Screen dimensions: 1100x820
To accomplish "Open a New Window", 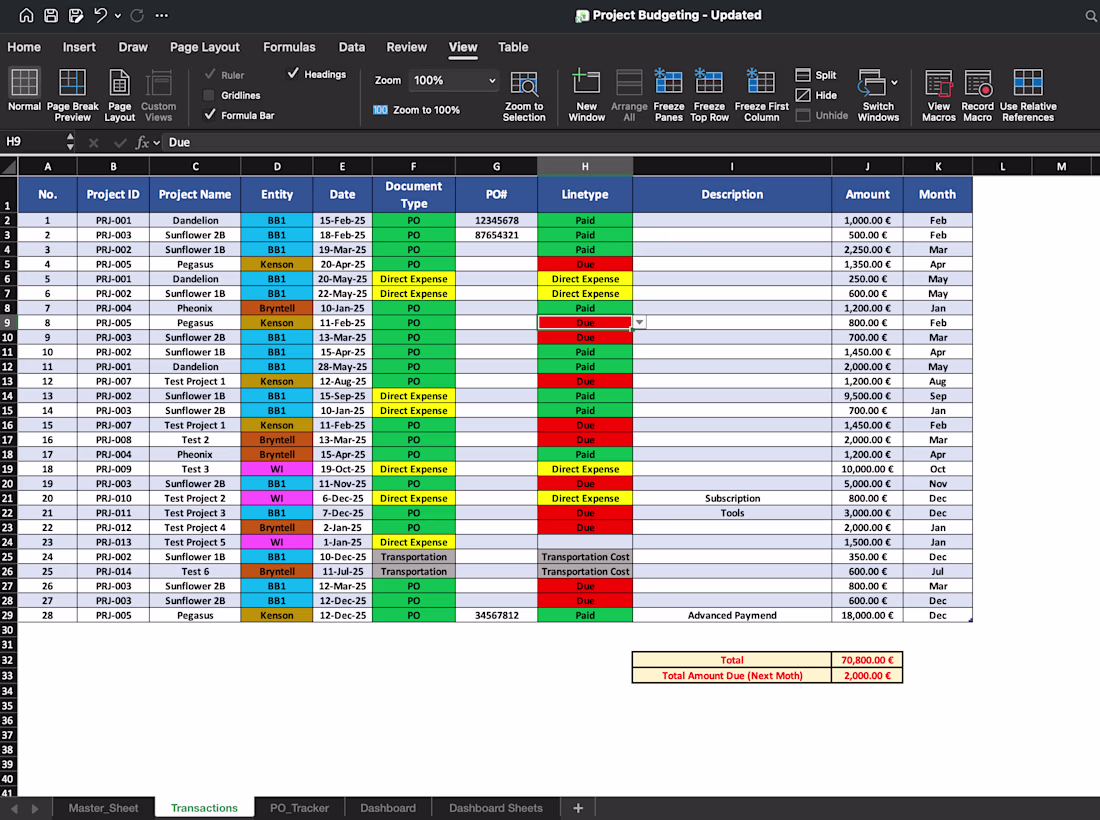I will click(x=586, y=95).
